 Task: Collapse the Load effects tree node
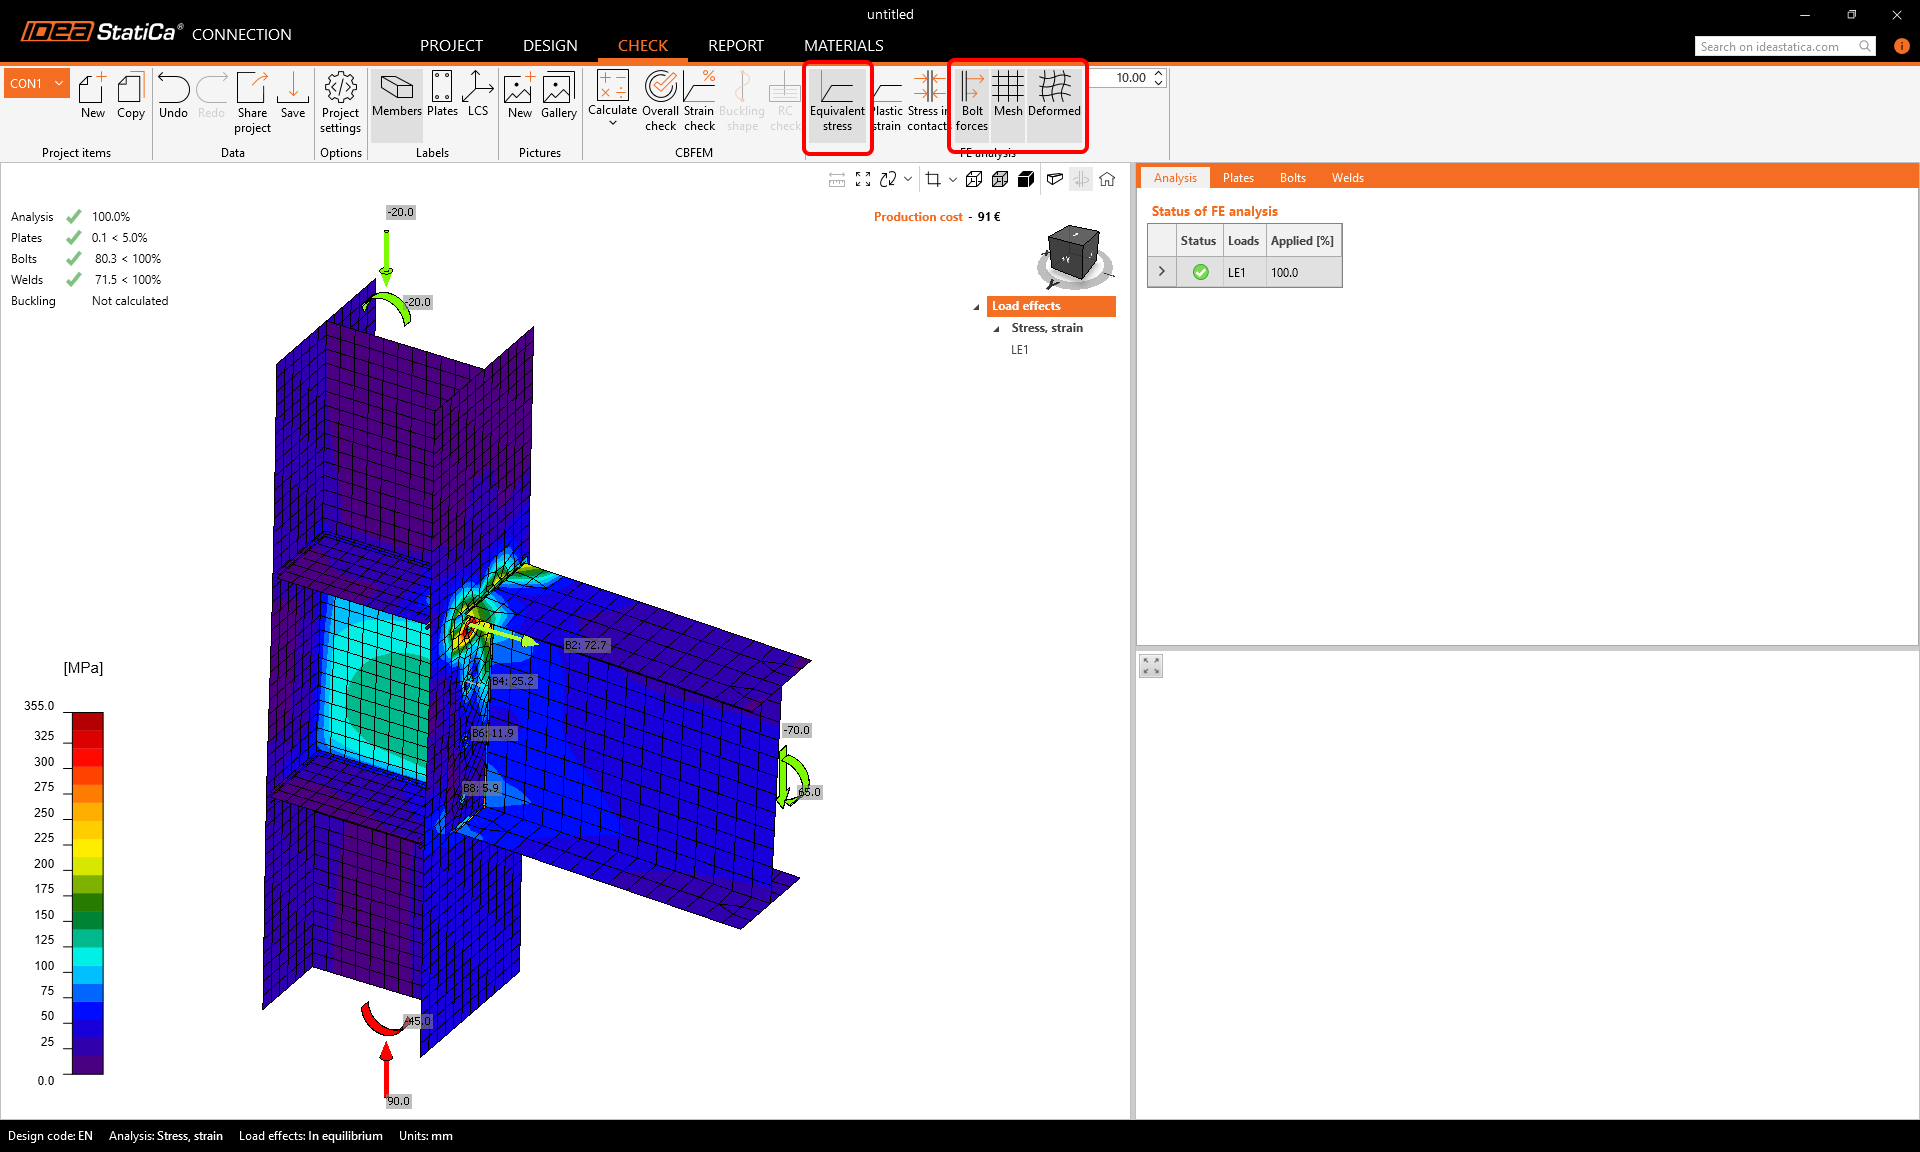(x=978, y=306)
